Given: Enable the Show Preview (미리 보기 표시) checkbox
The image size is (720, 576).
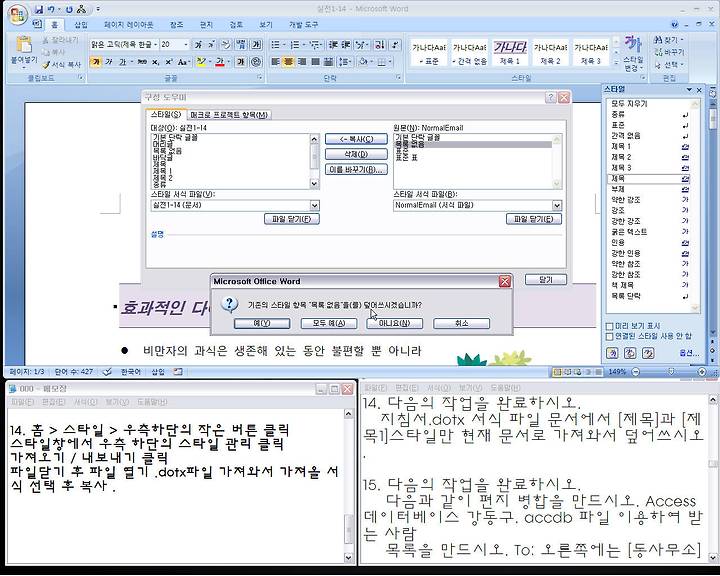Looking at the screenshot, I should 610,326.
